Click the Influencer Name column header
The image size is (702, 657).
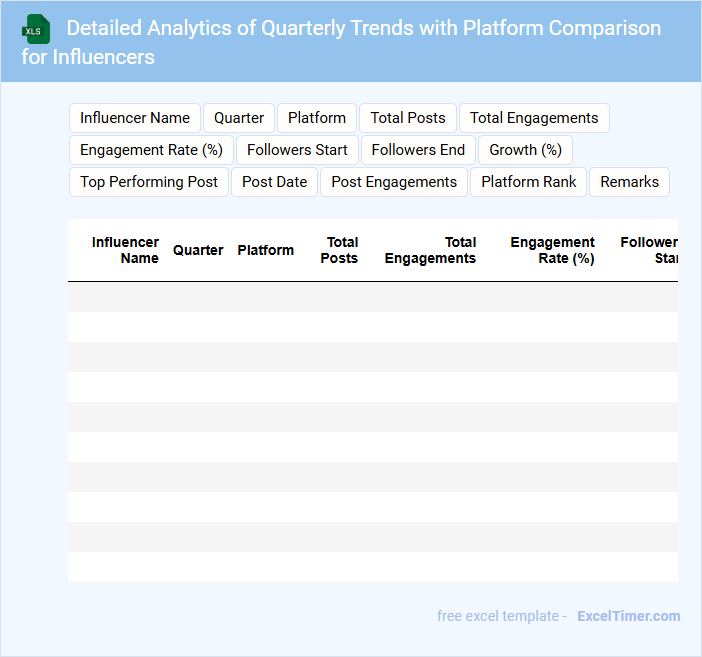(125, 250)
